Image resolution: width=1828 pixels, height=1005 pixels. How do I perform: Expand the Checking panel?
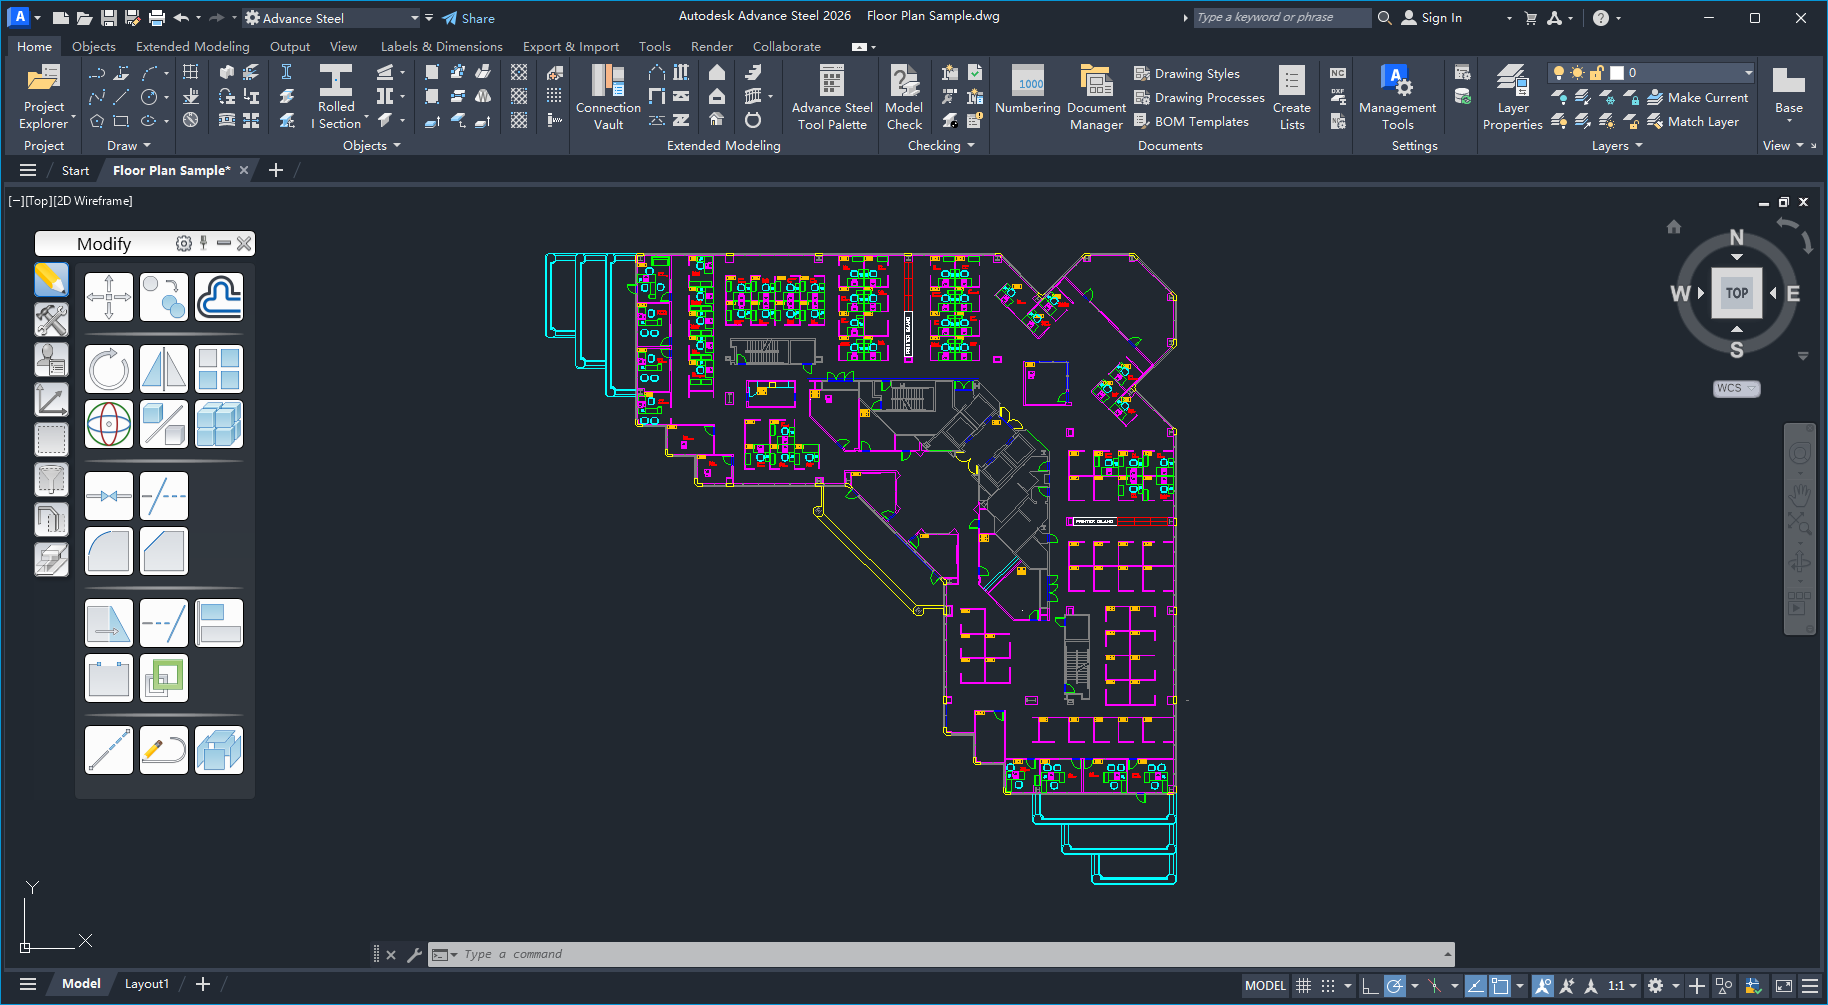point(941,146)
